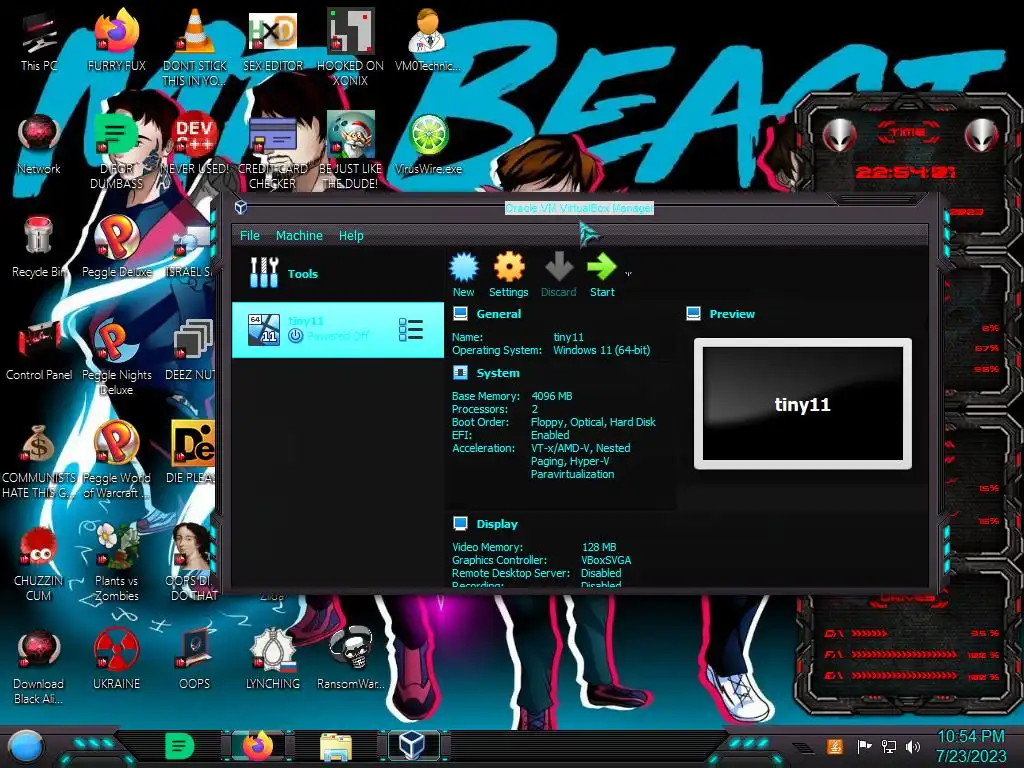
Task: Select the HOOKED ON XONIX shortcut
Action: (350, 48)
